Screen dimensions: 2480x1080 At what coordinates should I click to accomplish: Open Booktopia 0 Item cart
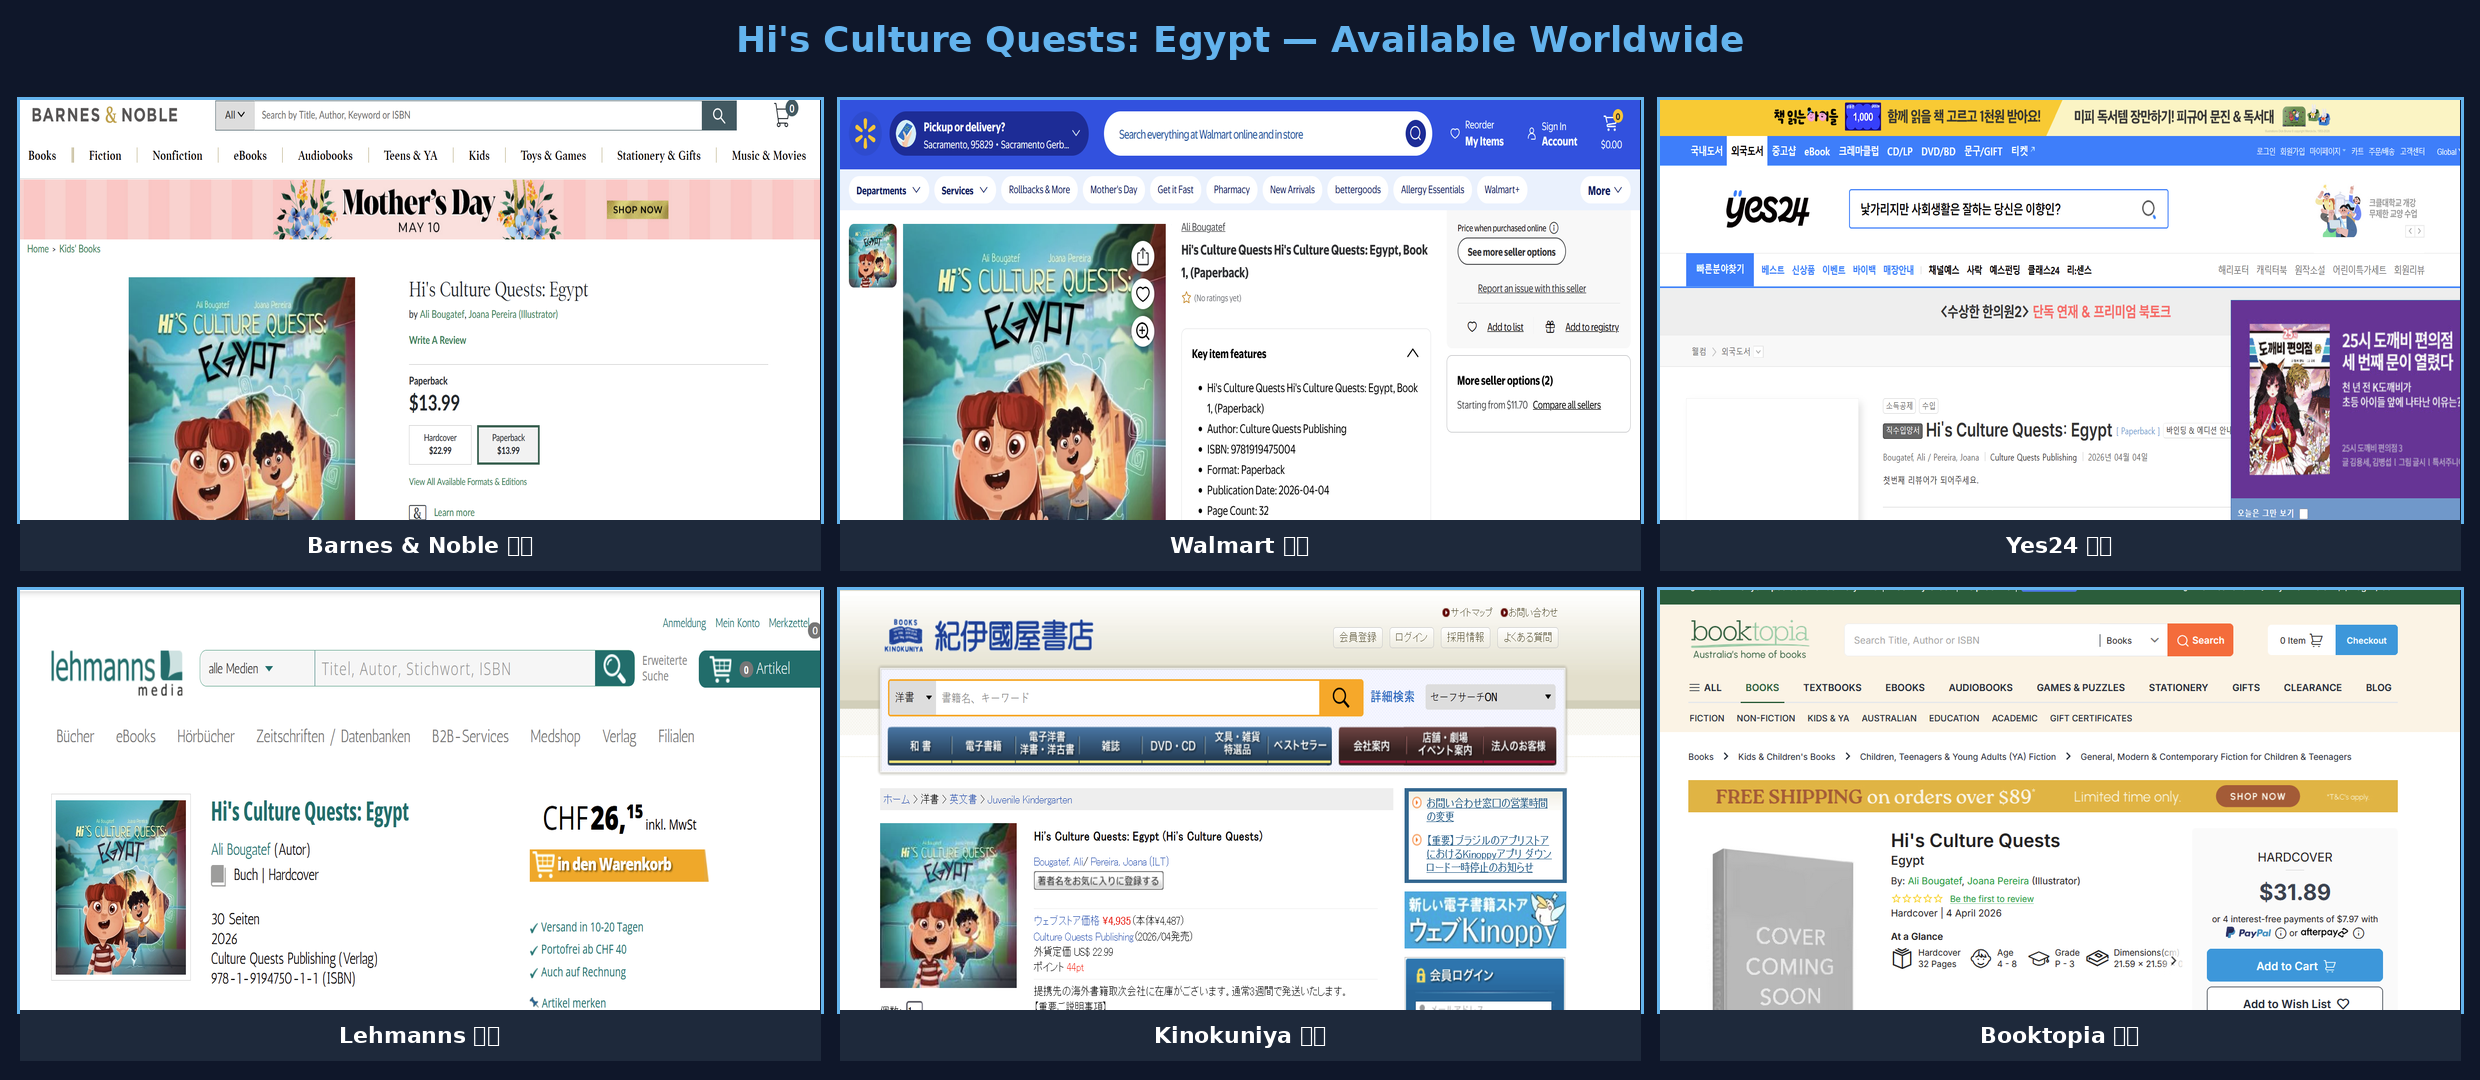(2301, 640)
